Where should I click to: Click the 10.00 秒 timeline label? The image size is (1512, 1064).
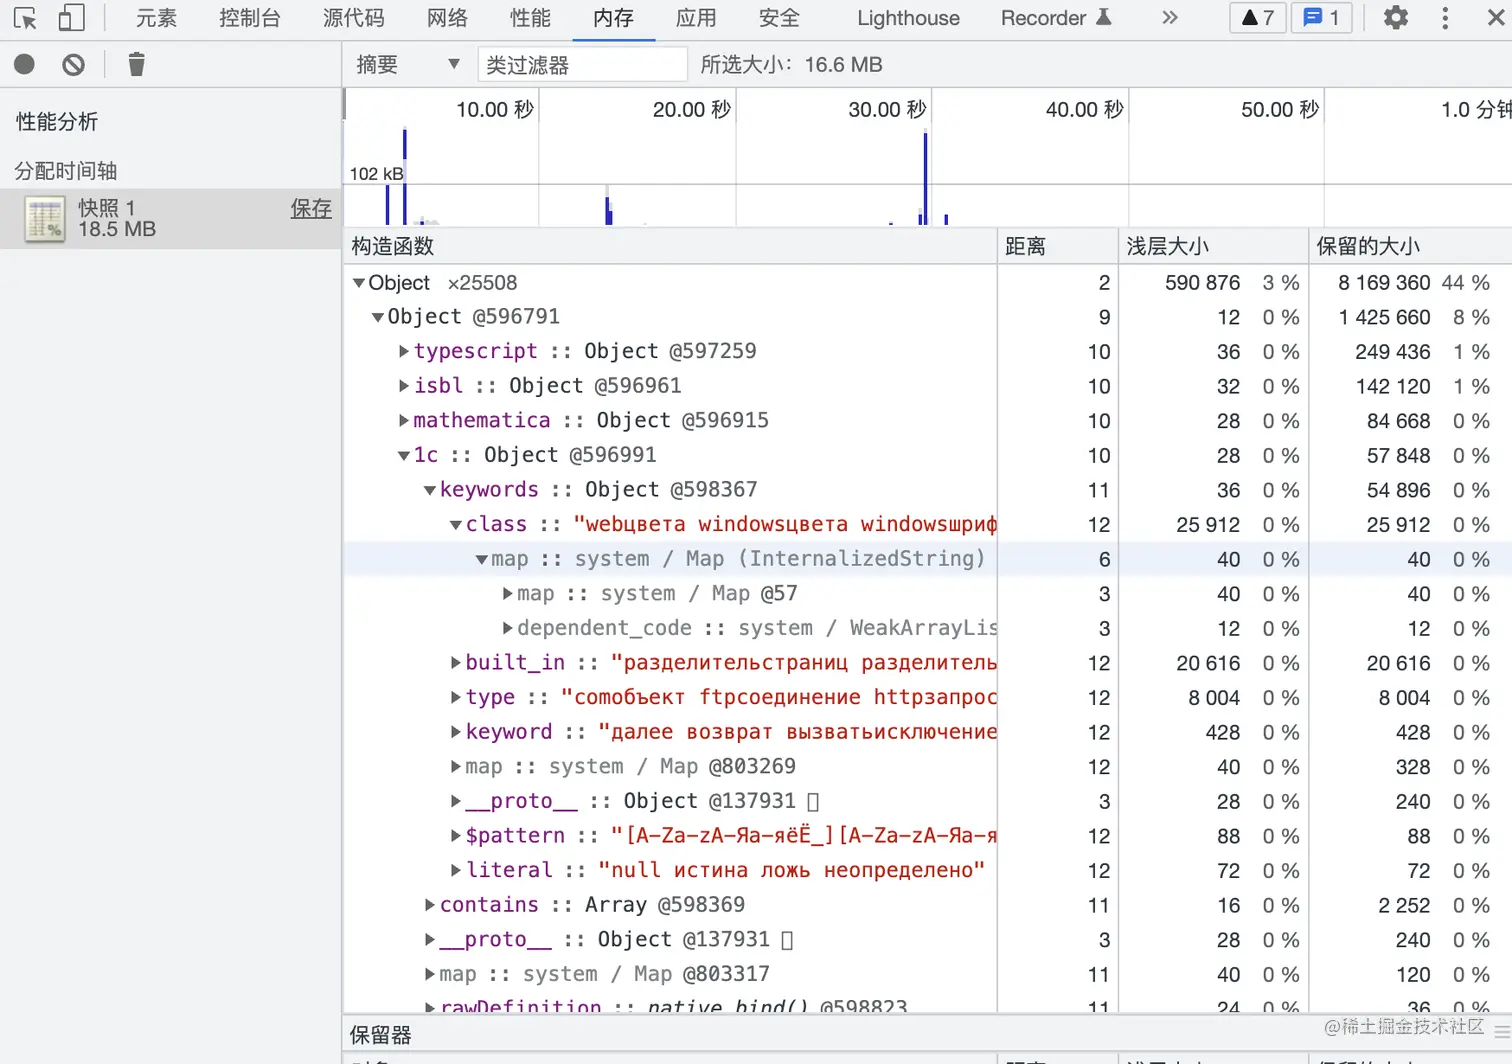pyautogui.click(x=495, y=110)
